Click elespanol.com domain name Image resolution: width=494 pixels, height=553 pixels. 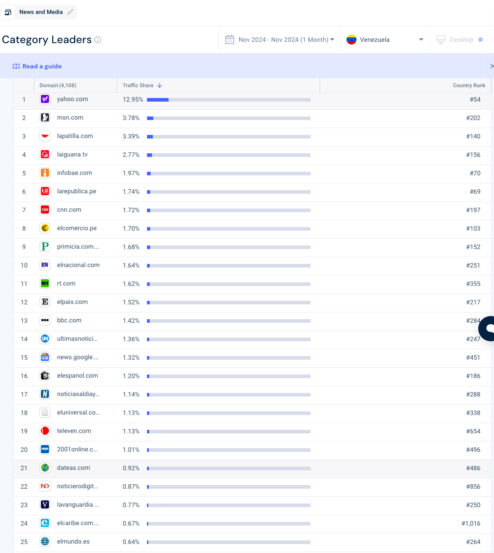[x=77, y=376]
